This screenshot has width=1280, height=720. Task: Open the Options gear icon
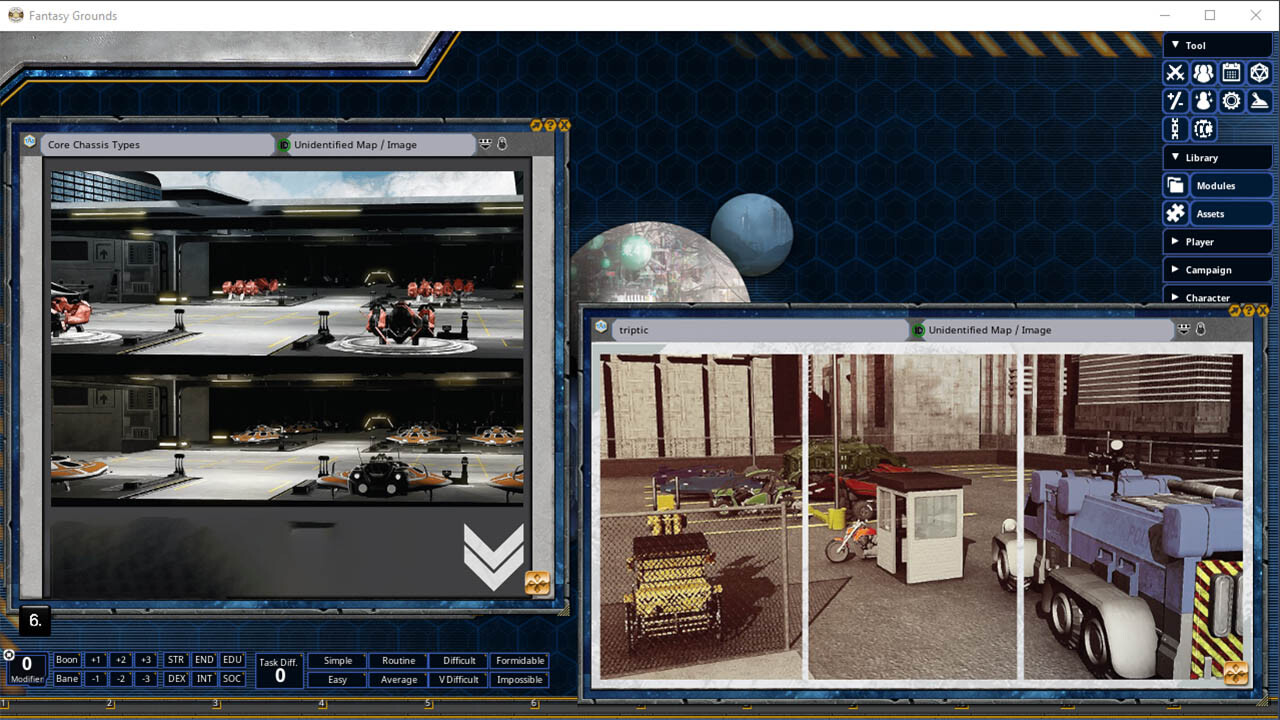tap(1231, 100)
